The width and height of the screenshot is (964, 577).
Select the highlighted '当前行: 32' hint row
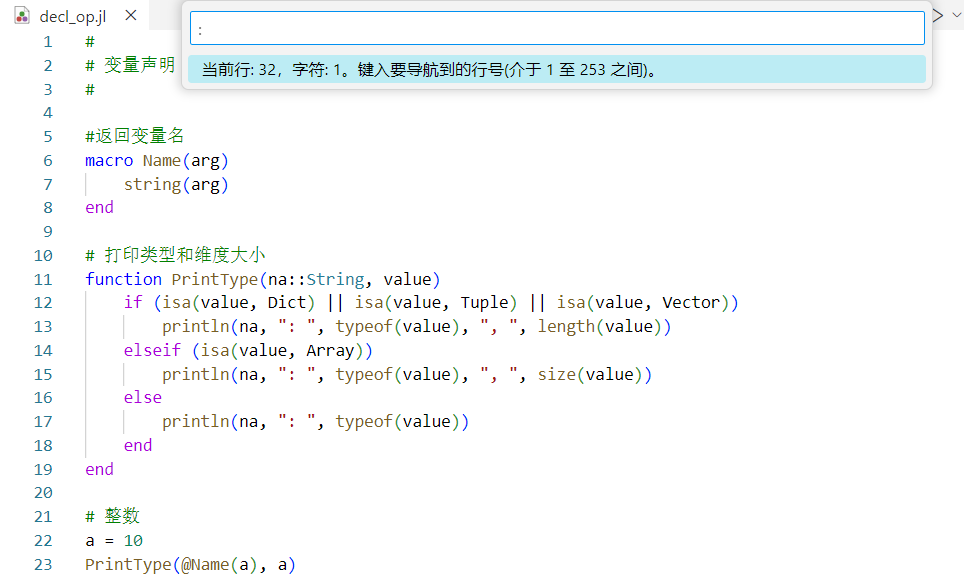(x=557, y=70)
